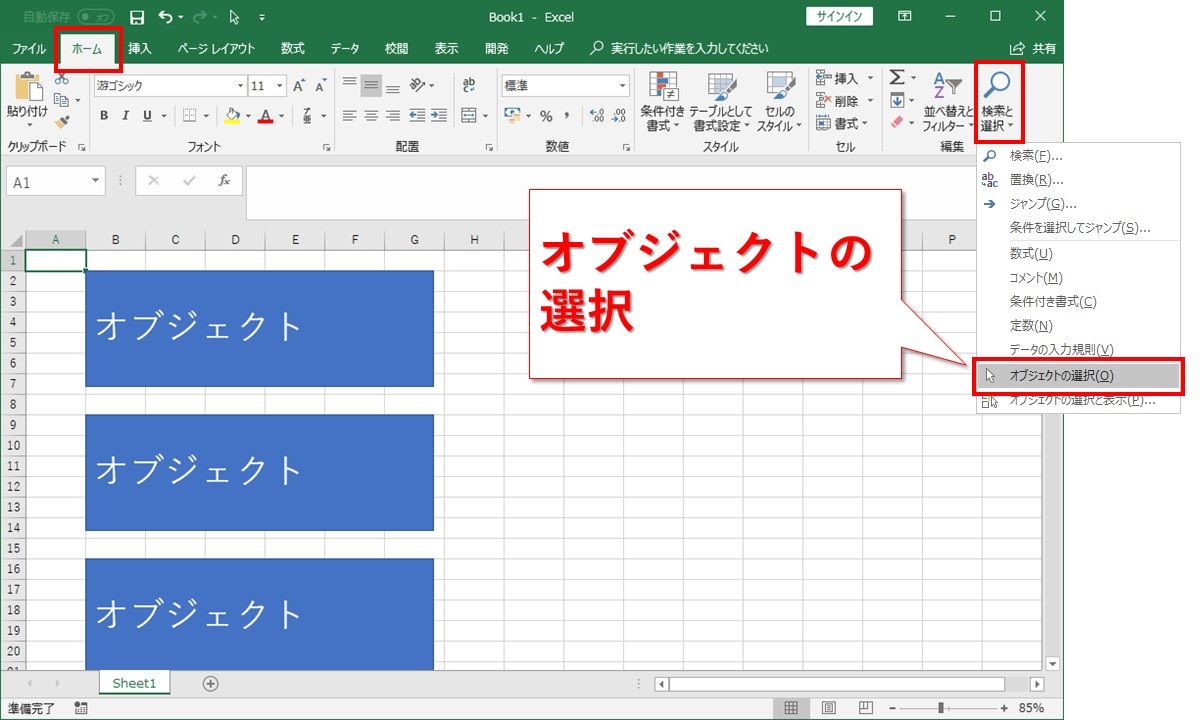Click the borders icon
1200x720 pixels.
192,116
